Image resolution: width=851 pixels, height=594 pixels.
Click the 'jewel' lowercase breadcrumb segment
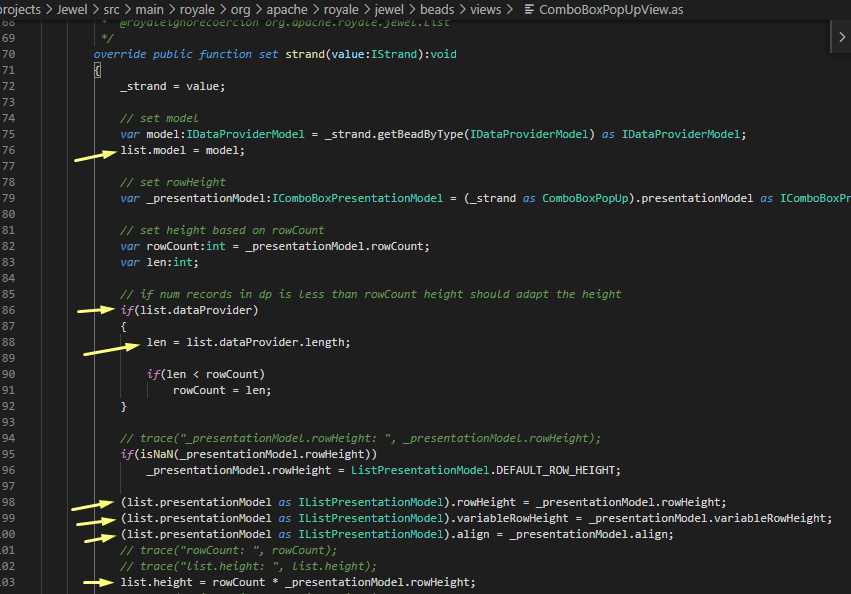389,9
